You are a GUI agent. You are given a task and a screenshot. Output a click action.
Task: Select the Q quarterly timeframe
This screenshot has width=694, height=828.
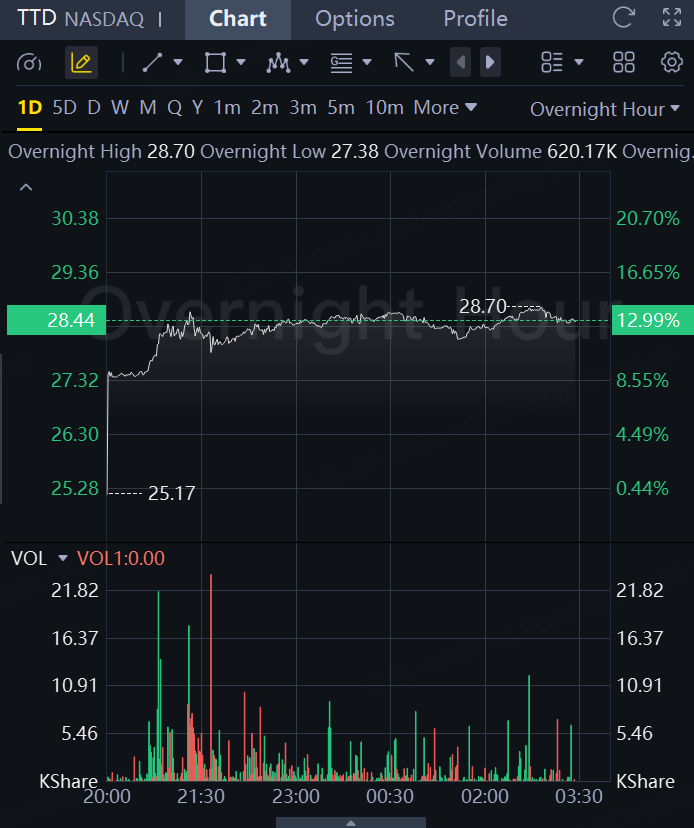(x=174, y=108)
